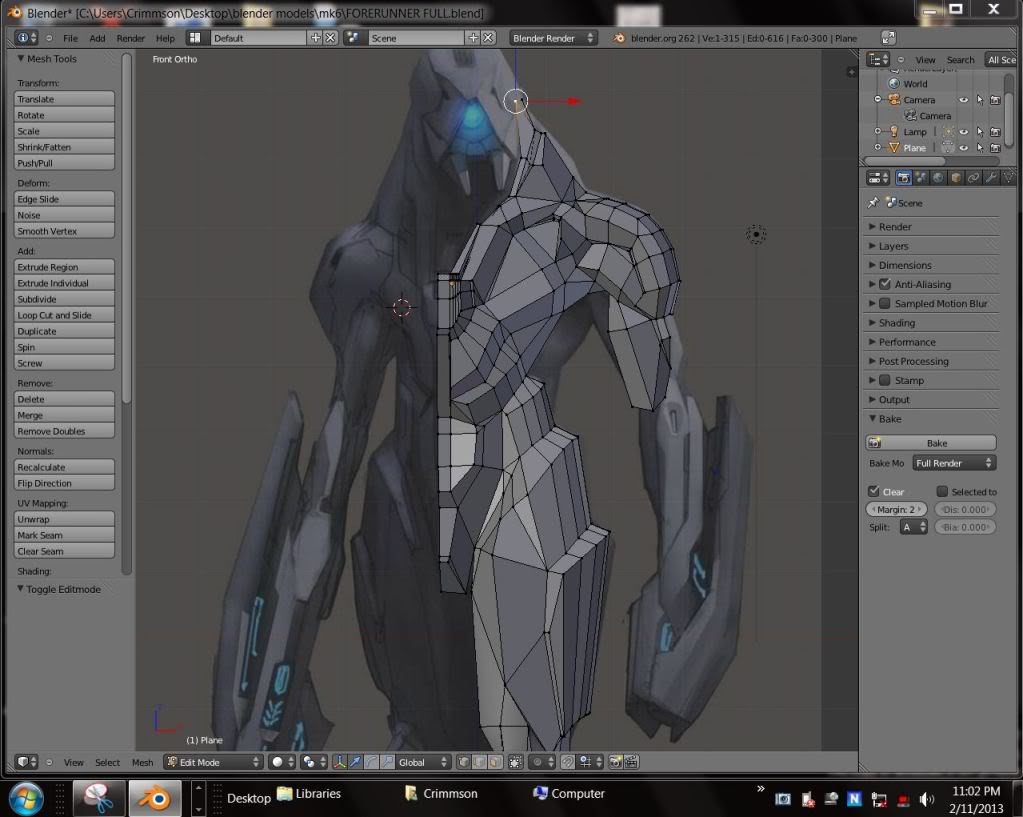Click the Loop Cut and Slide button
1023x817 pixels.
[64, 315]
